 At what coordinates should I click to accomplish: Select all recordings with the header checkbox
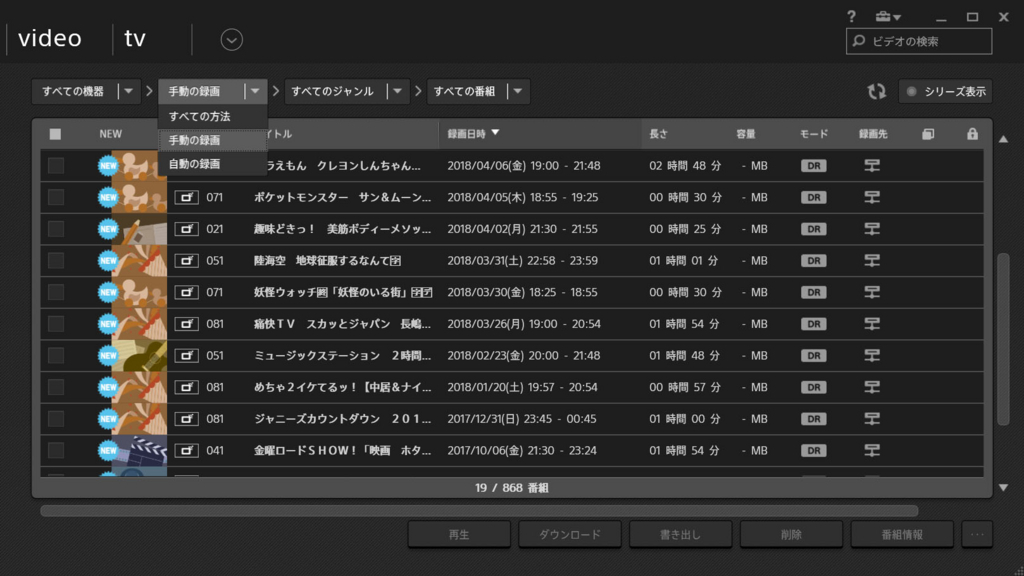pos(56,133)
